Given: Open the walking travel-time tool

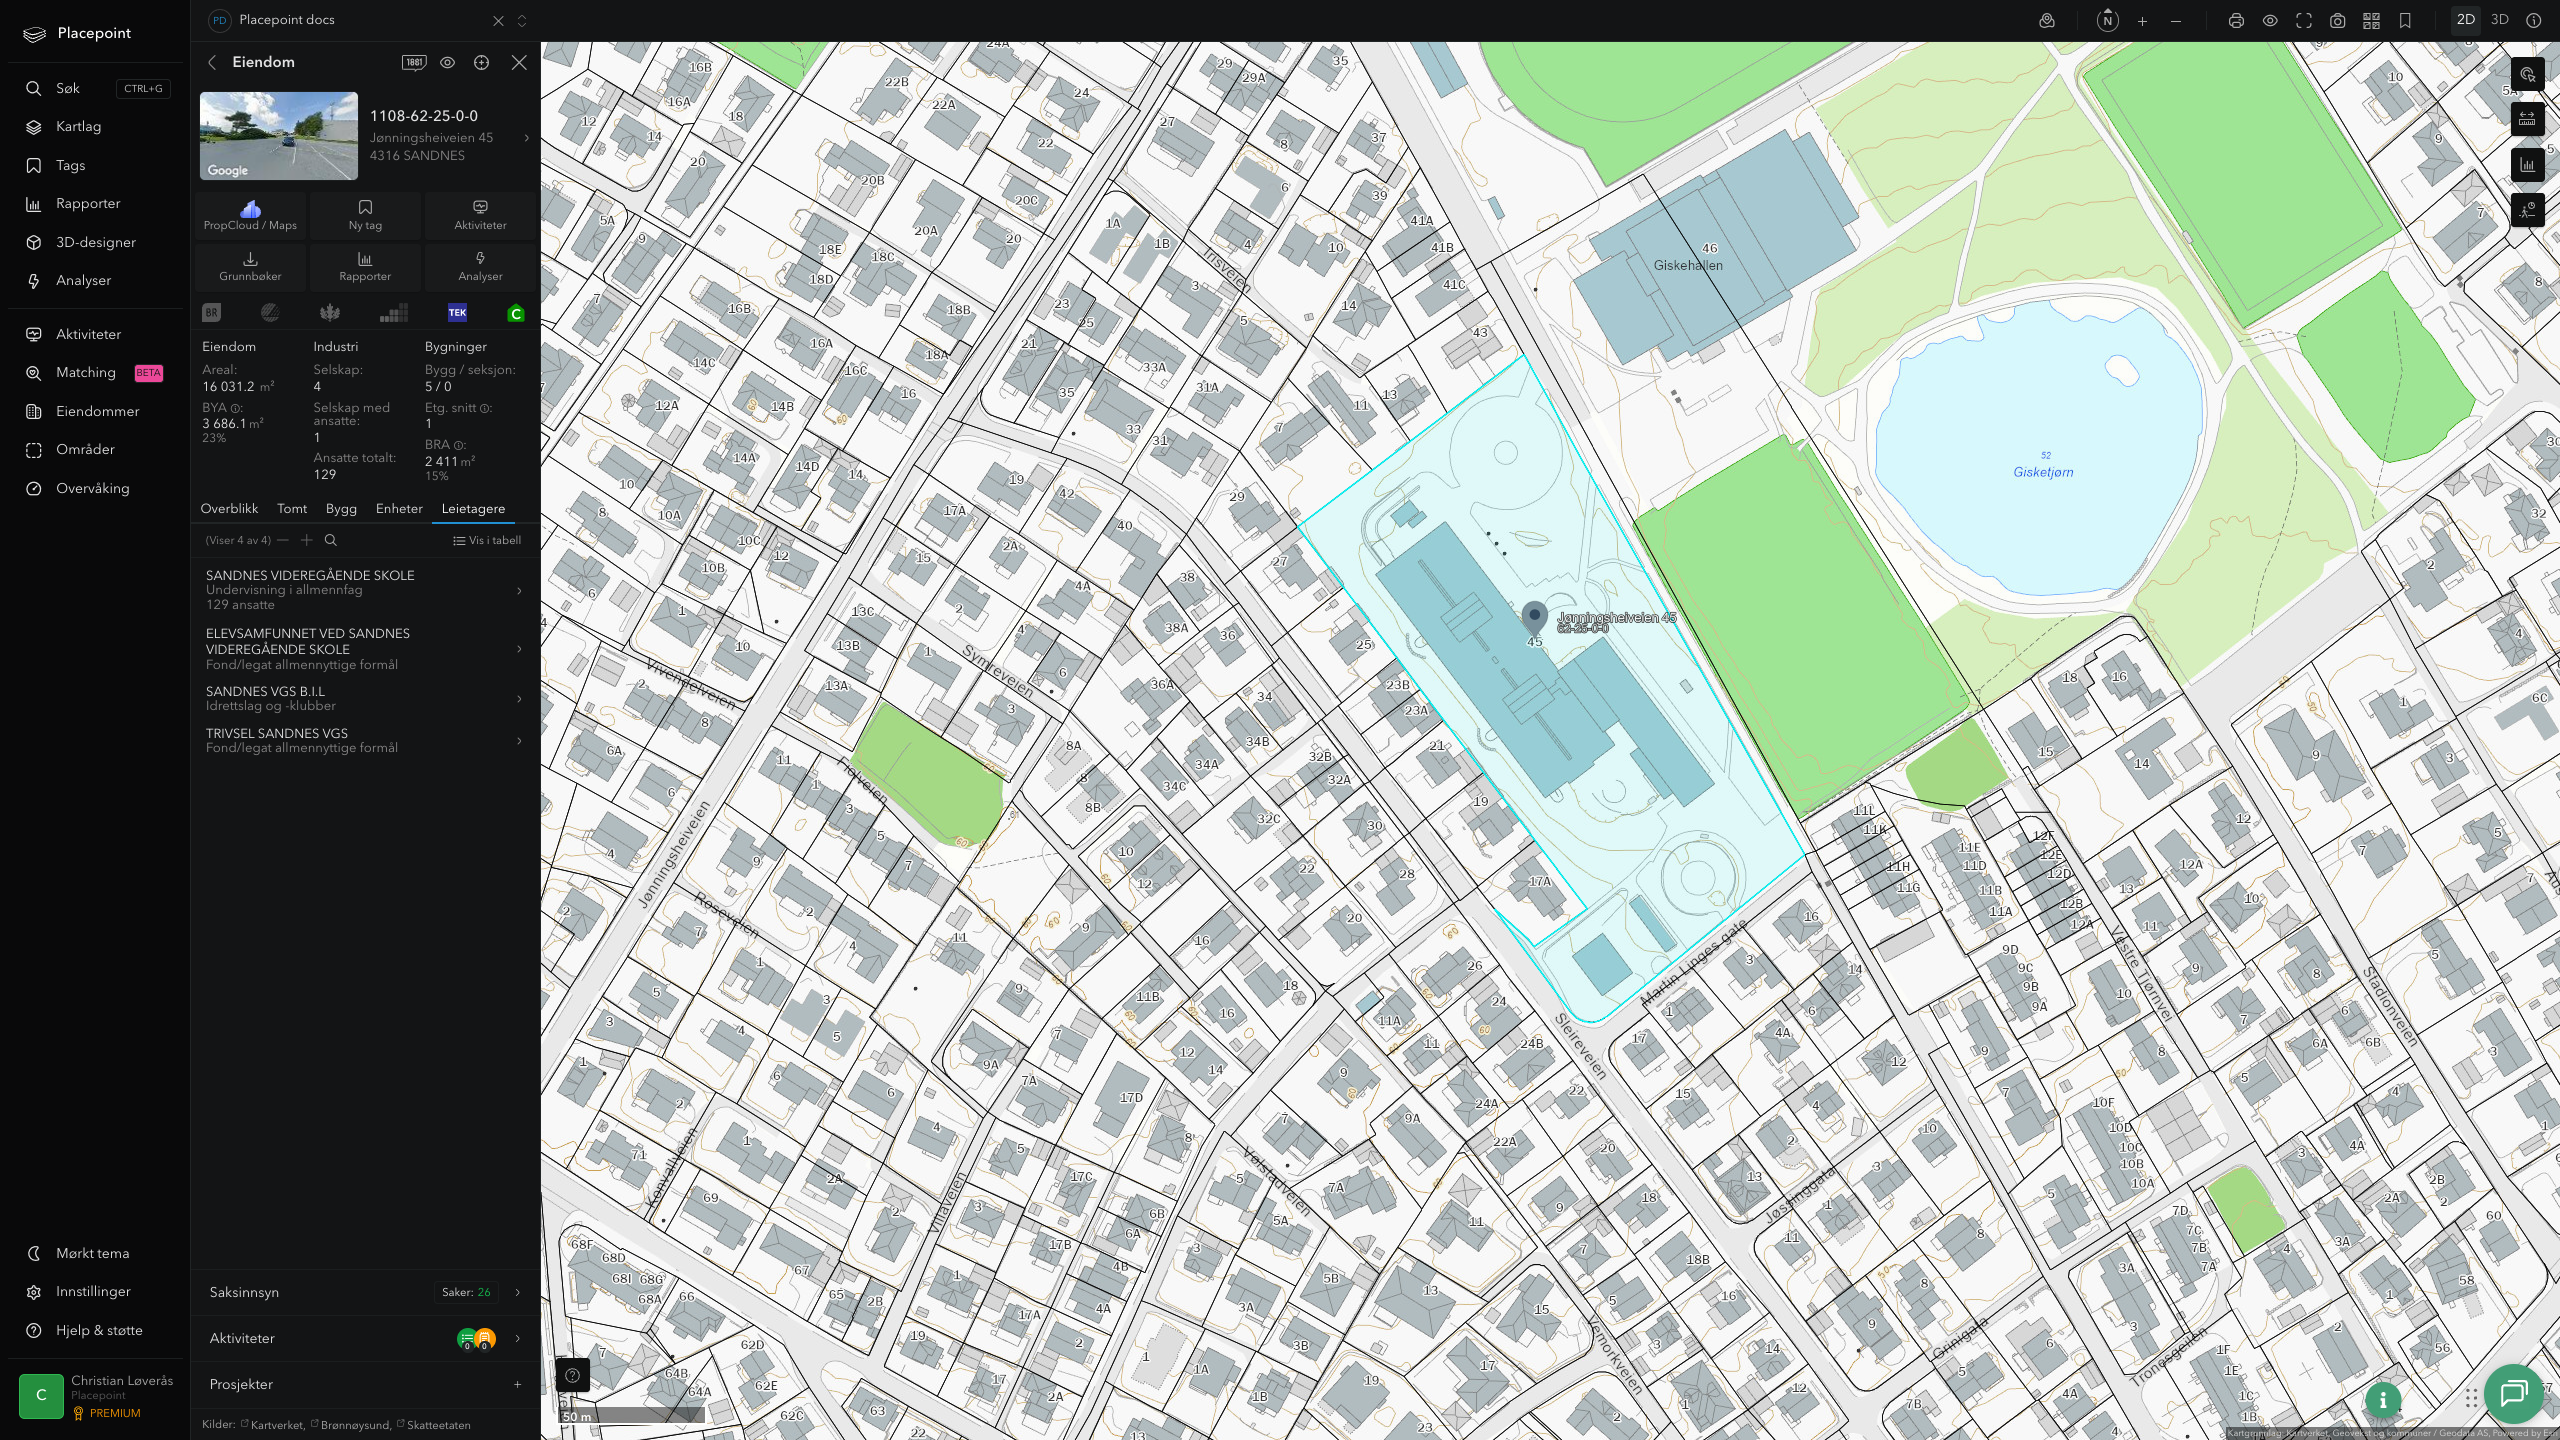Looking at the screenshot, I should click(x=2527, y=209).
